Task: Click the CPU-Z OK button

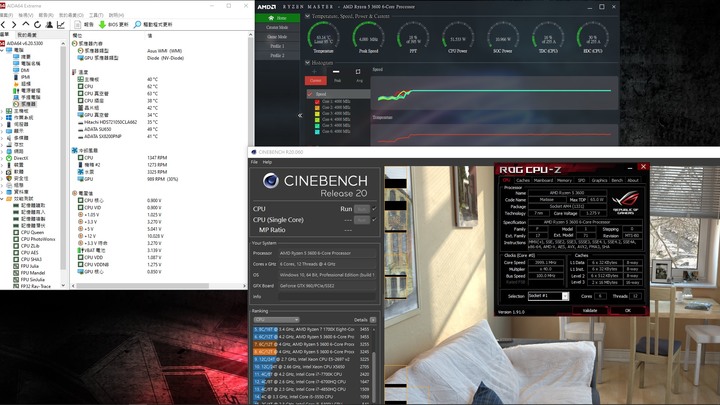Action: click(628, 310)
